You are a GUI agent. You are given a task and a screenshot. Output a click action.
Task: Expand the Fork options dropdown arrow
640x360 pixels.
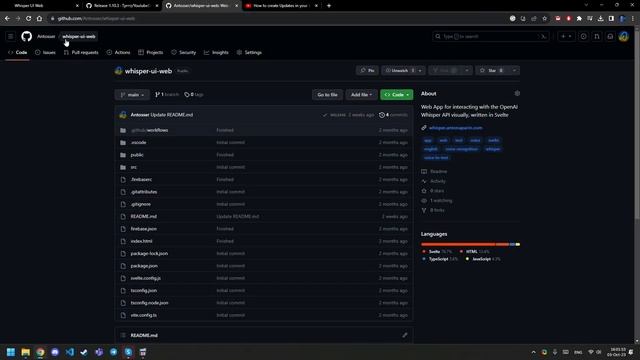click(467, 71)
